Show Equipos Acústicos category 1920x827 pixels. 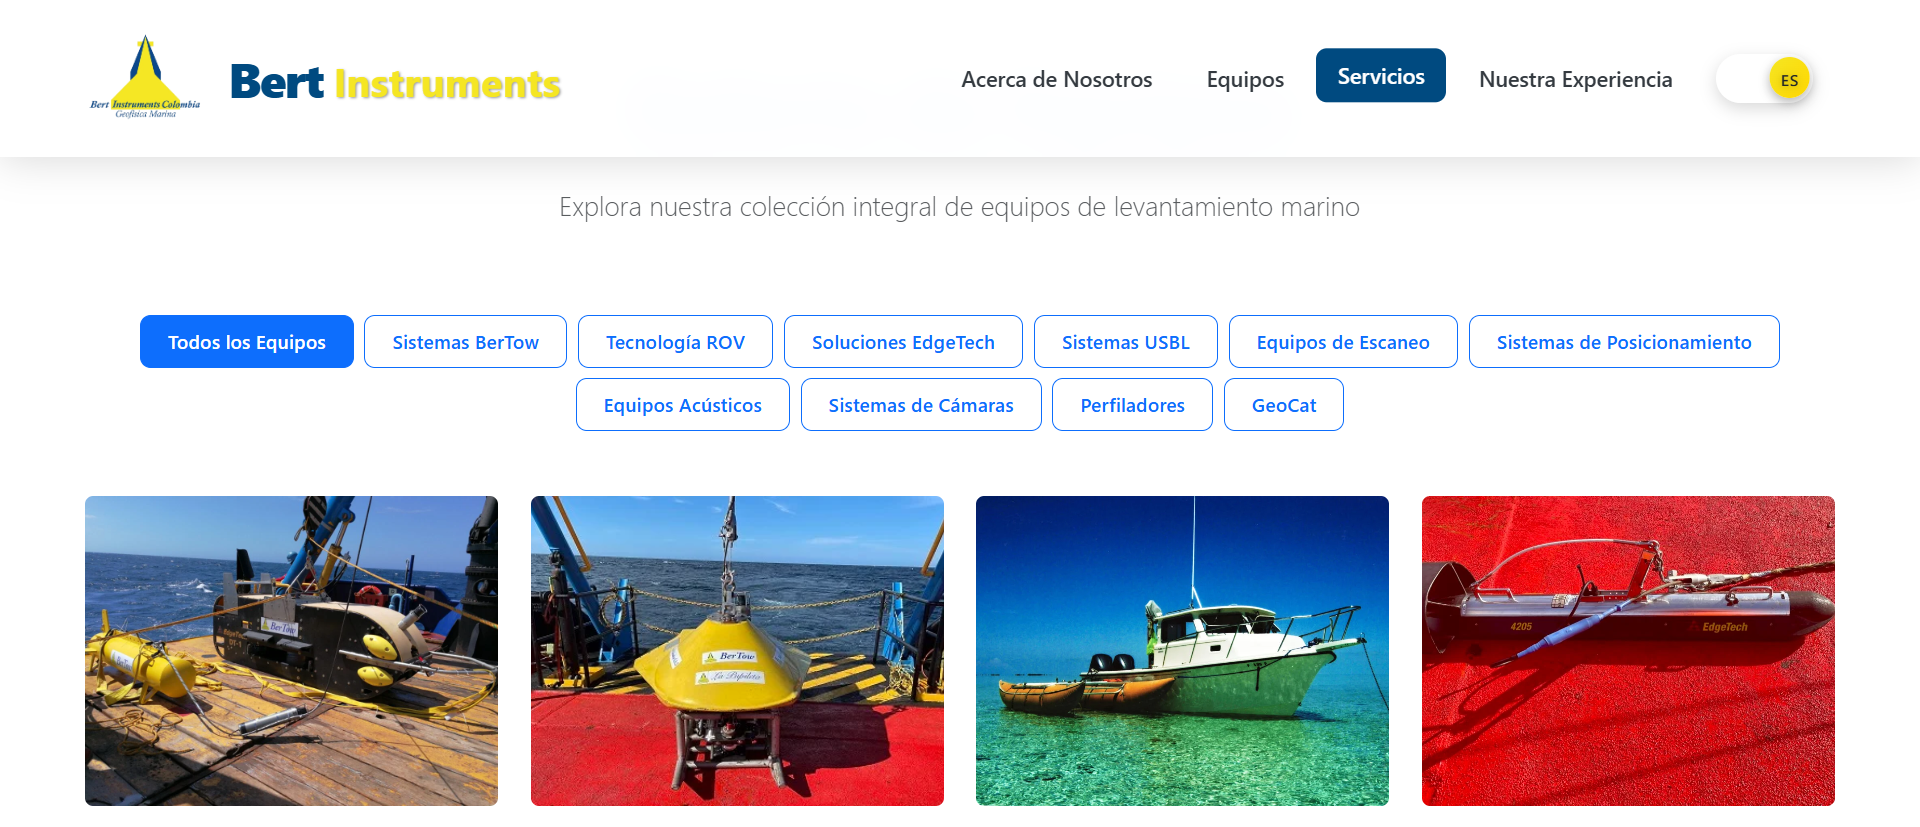coord(682,405)
